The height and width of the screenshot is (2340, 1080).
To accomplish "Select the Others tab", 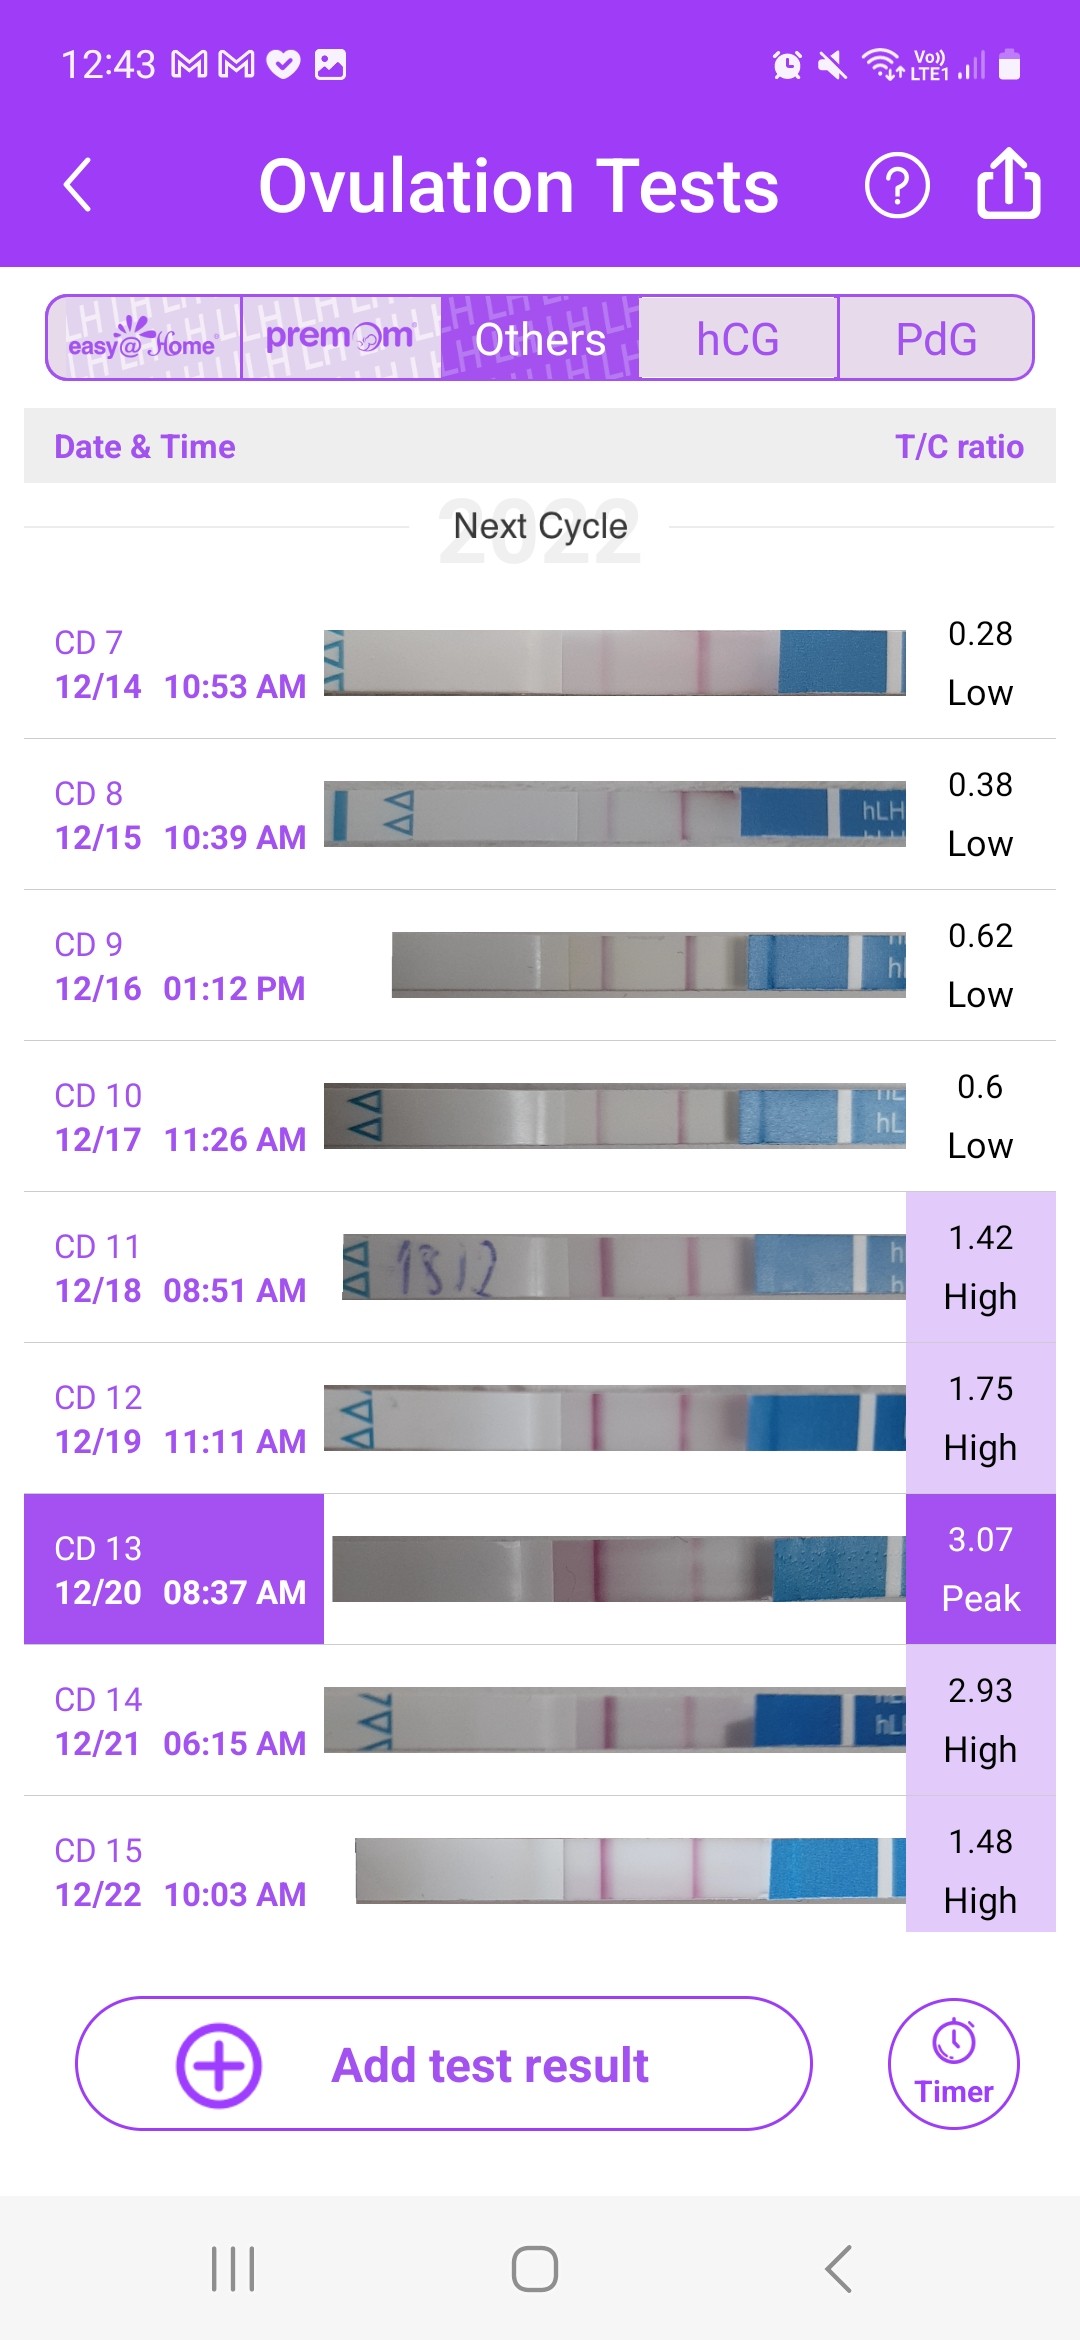I will [540, 339].
